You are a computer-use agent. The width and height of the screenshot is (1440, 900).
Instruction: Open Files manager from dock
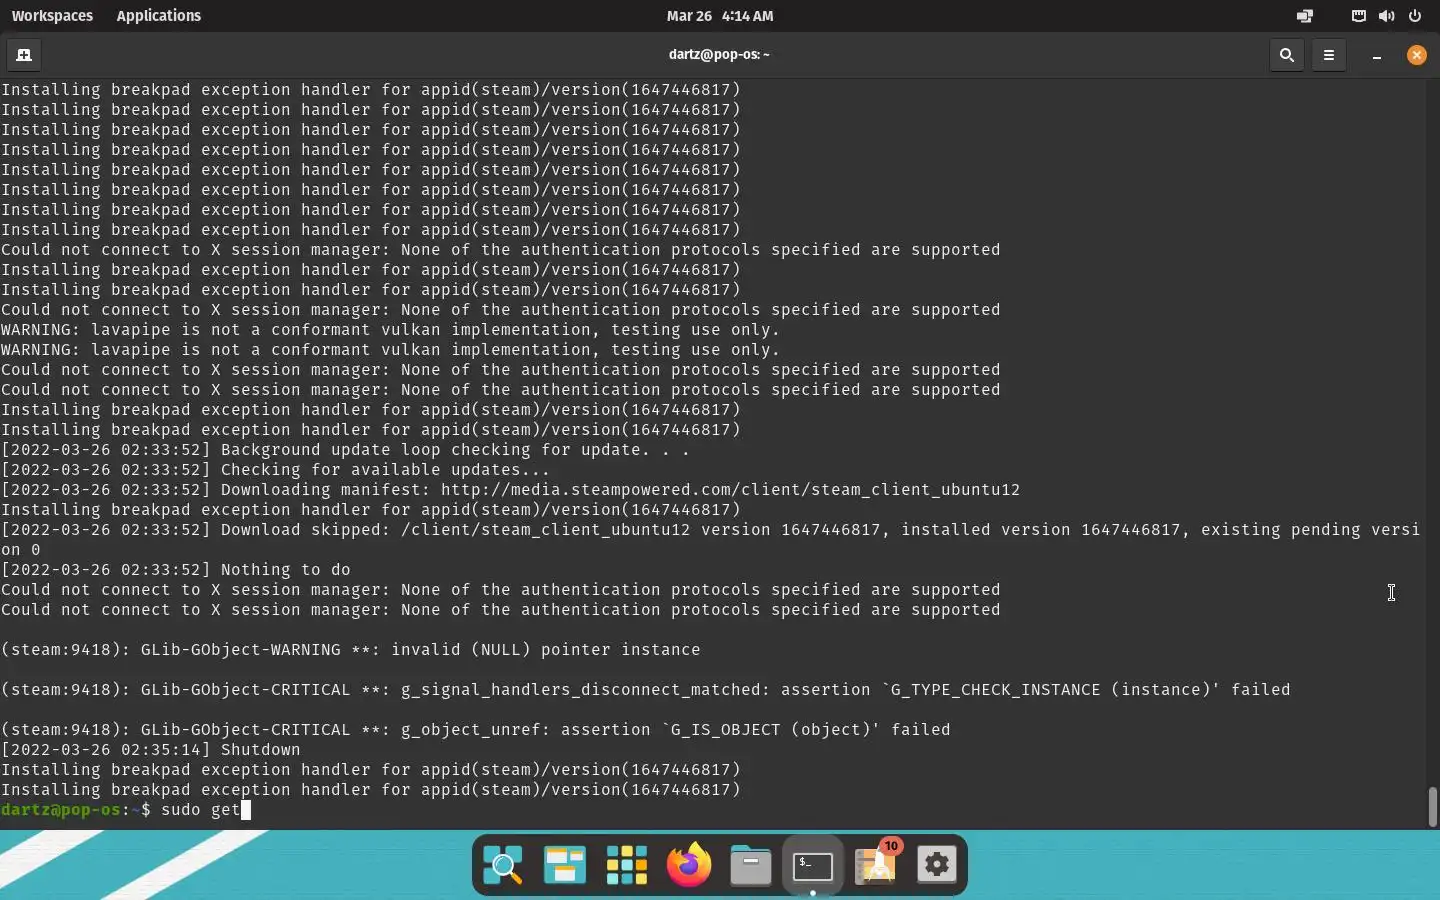pyautogui.click(x=751, y=866)
